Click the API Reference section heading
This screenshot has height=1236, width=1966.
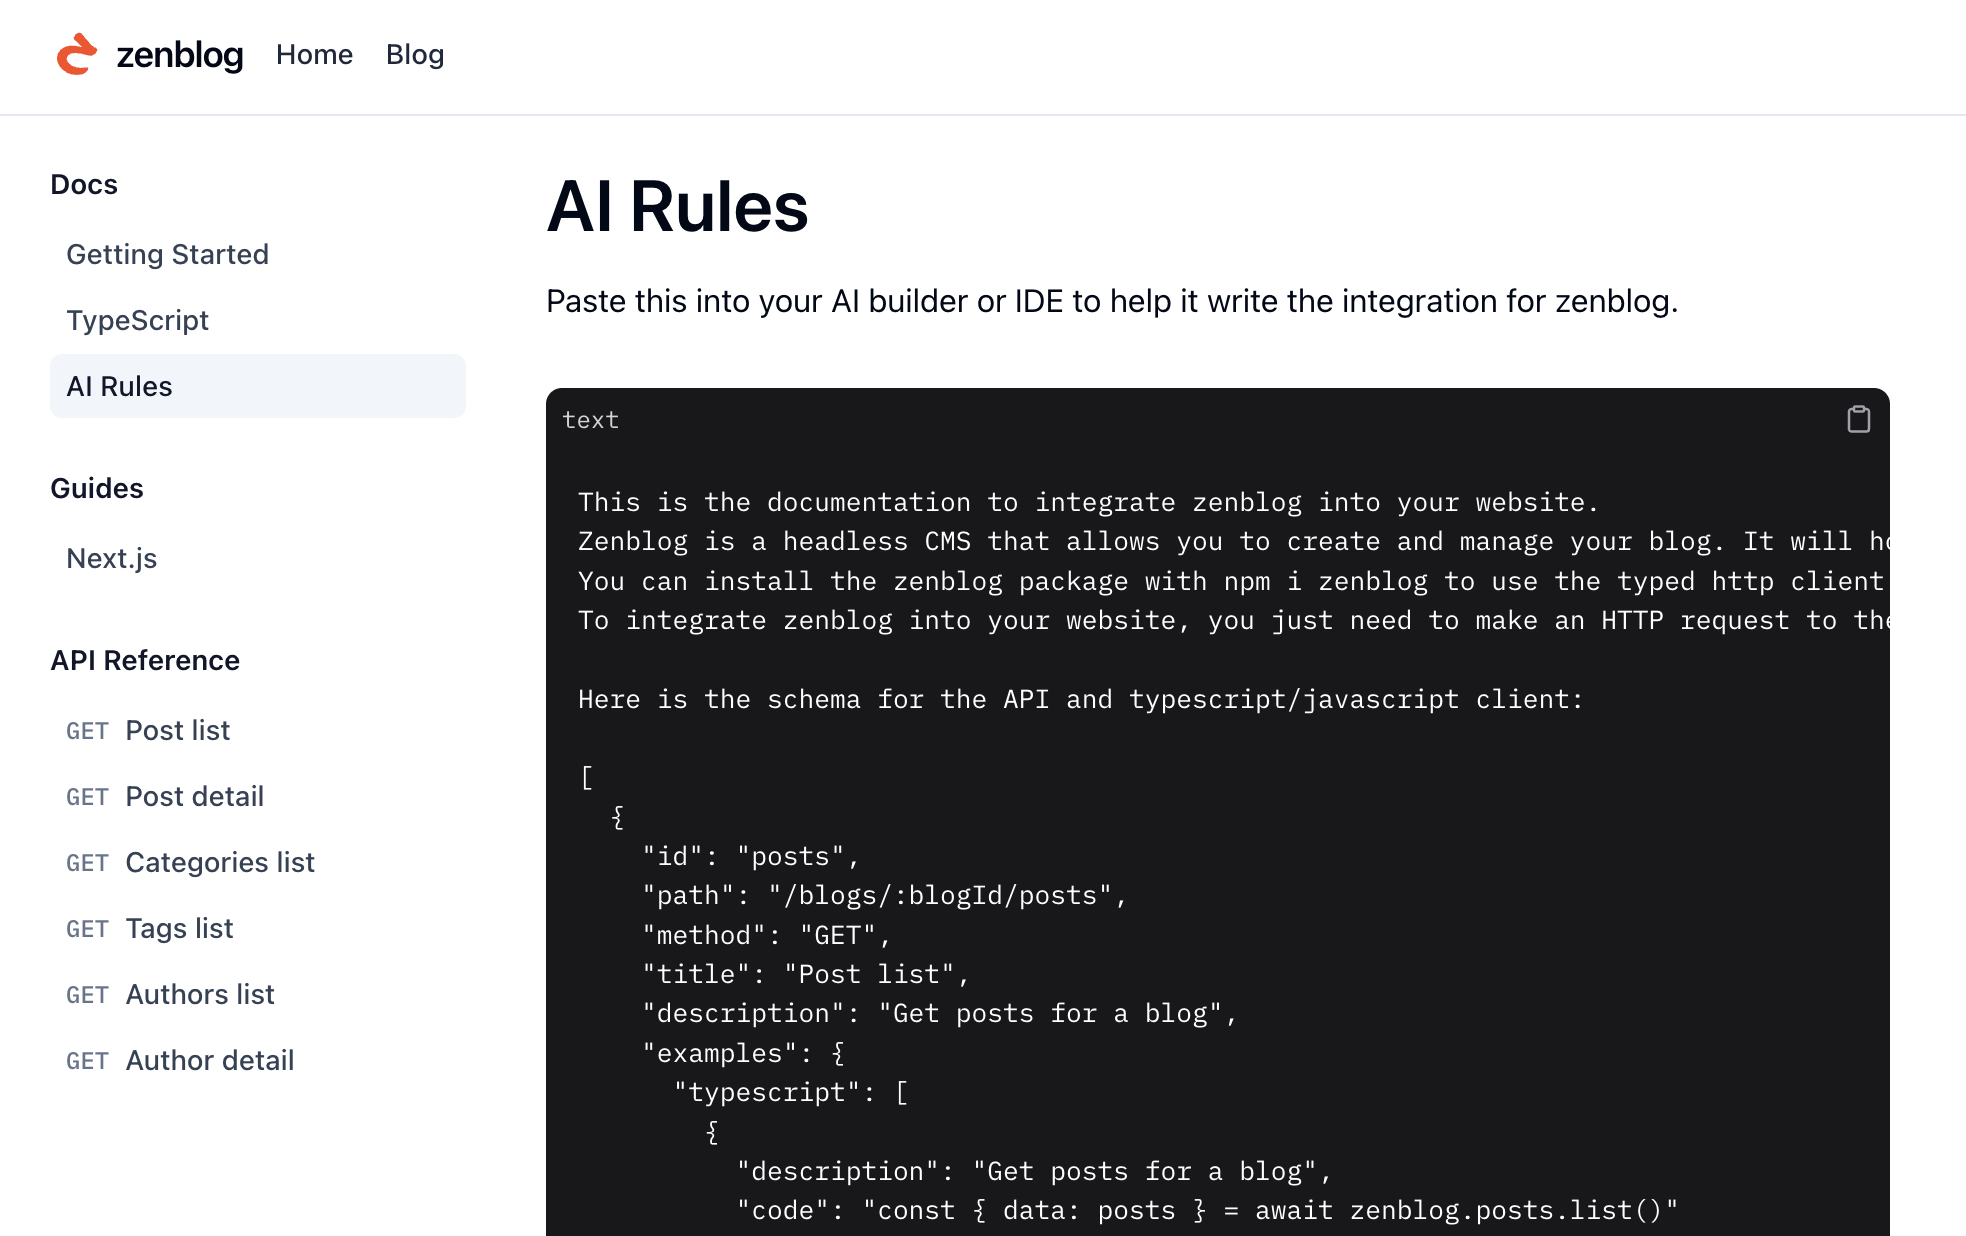[x=145, y=661]
